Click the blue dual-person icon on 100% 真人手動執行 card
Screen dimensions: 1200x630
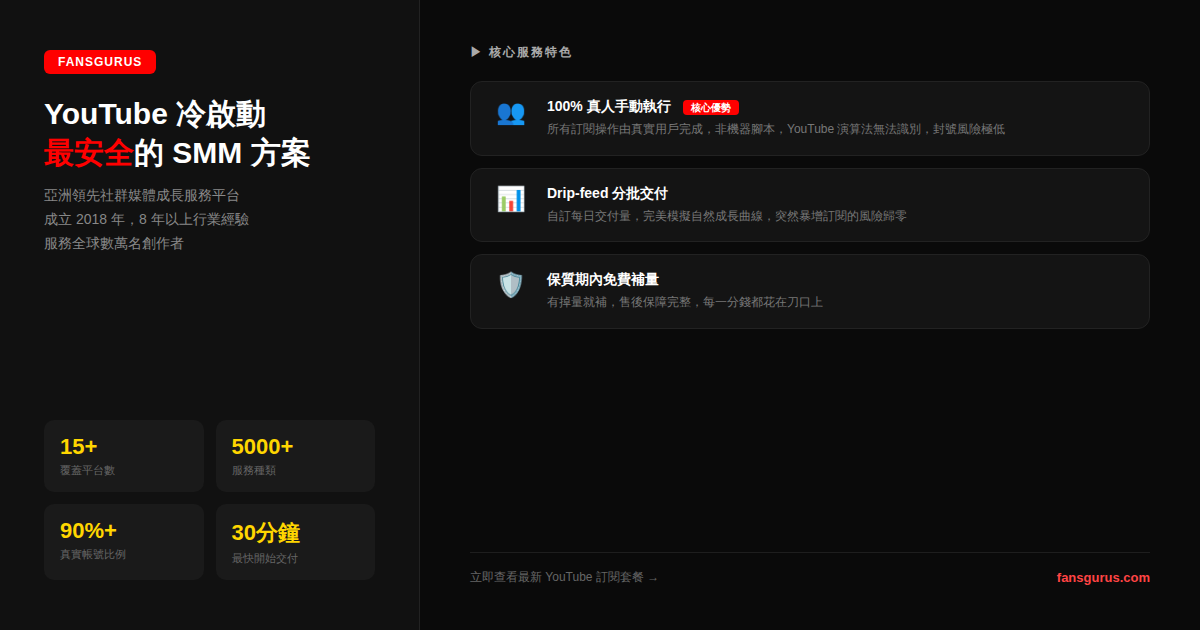click(x=511, y=113)
